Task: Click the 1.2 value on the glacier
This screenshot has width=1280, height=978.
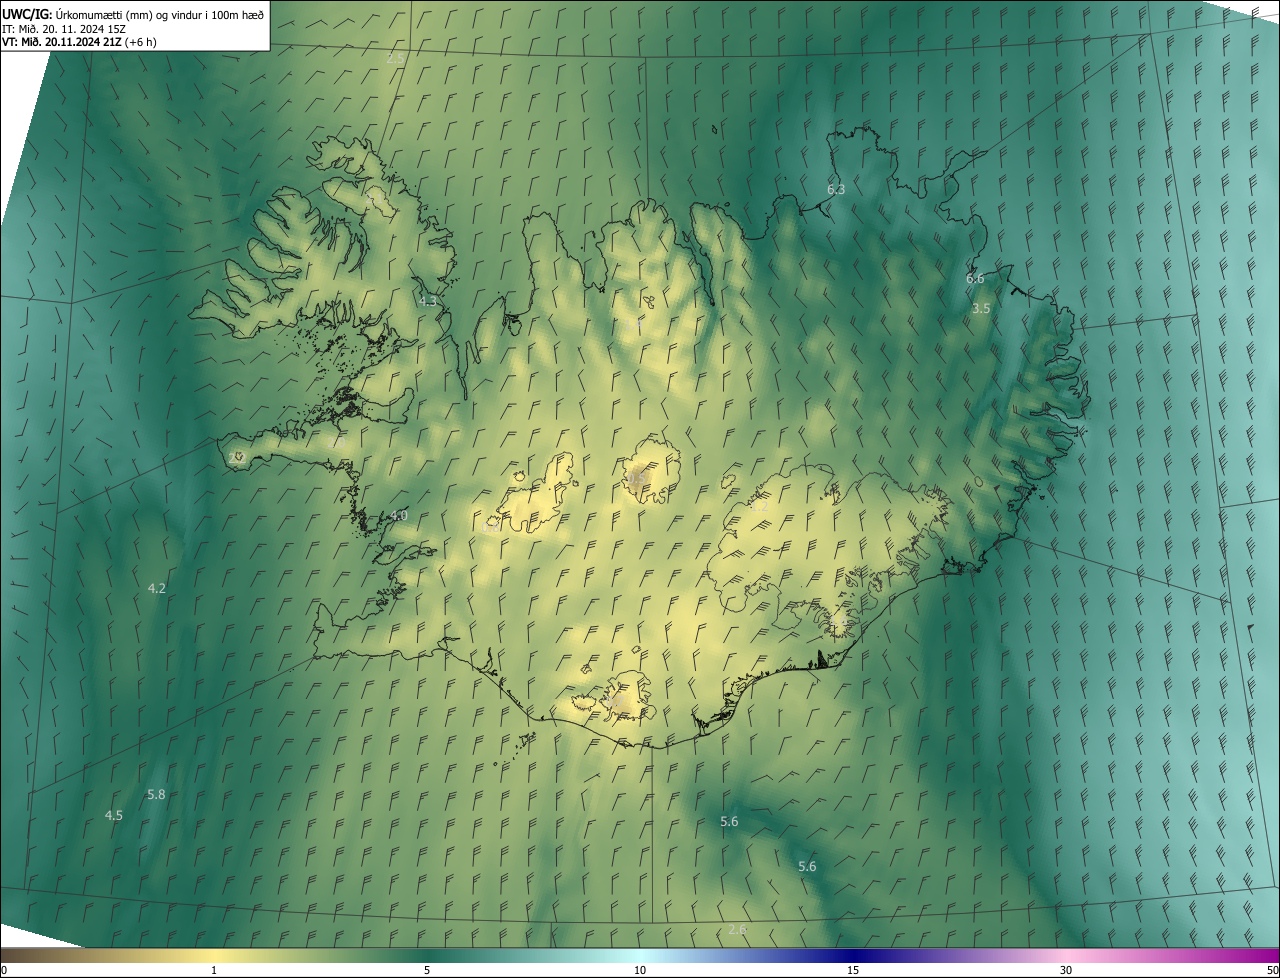Action: pyautogui.click(x=759, y=506)
